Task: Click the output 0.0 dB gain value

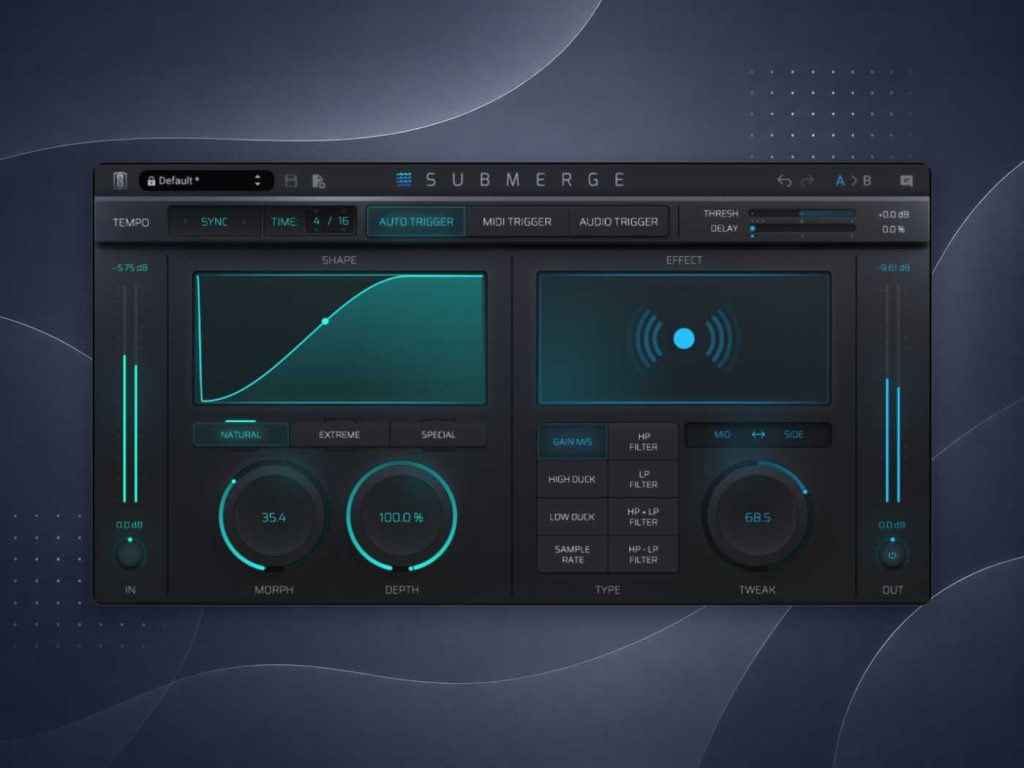Action: click(x=892, y=525)
